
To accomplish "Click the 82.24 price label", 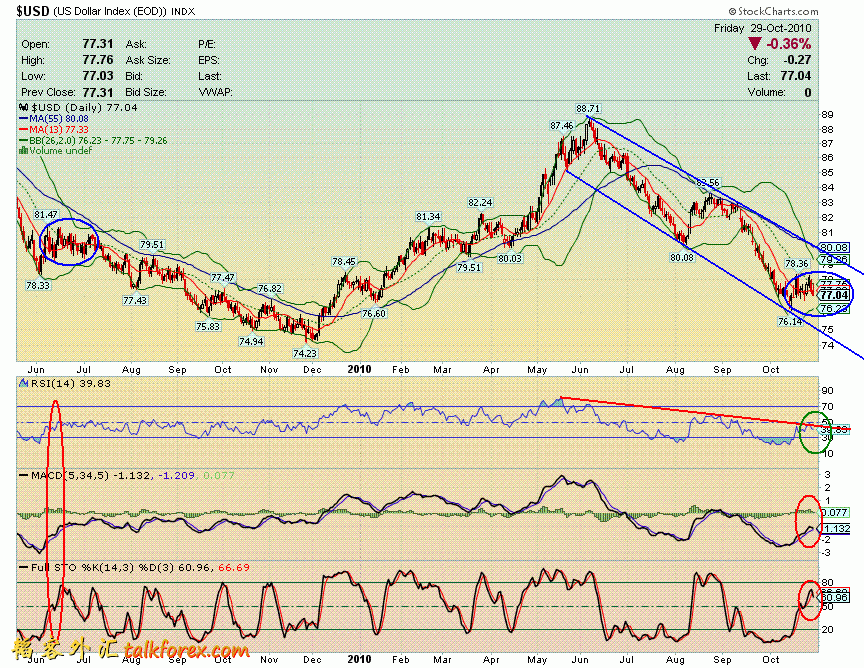I will click(x=480, y=202).
